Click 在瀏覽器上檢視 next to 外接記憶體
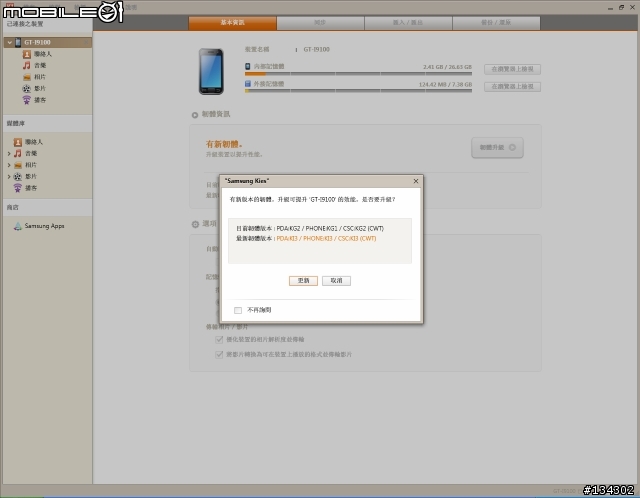 (x=512, y=87)
